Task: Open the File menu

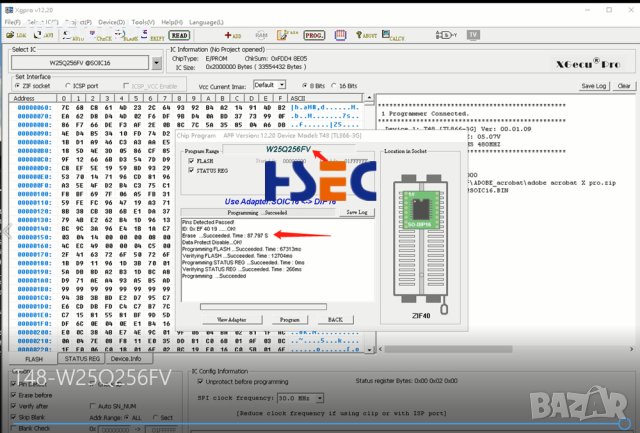Action: [x=12, y=22]
